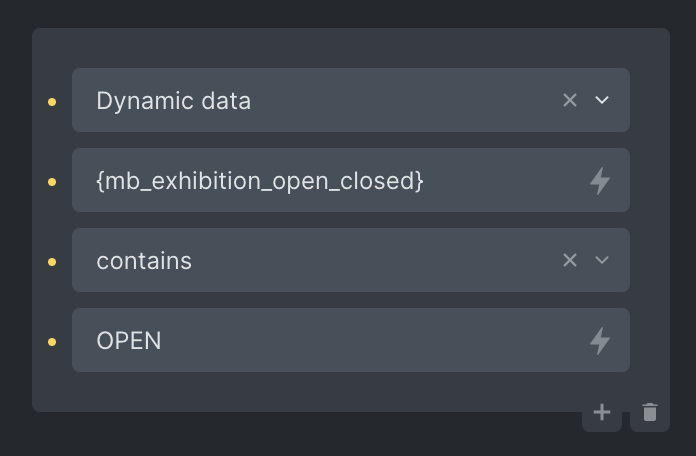Viewport: 696px width, 456px height.
Task: Click yellow dot beside mb_exhibition_open_closed field
Action: pyautogui.click(x=52, y=182)
